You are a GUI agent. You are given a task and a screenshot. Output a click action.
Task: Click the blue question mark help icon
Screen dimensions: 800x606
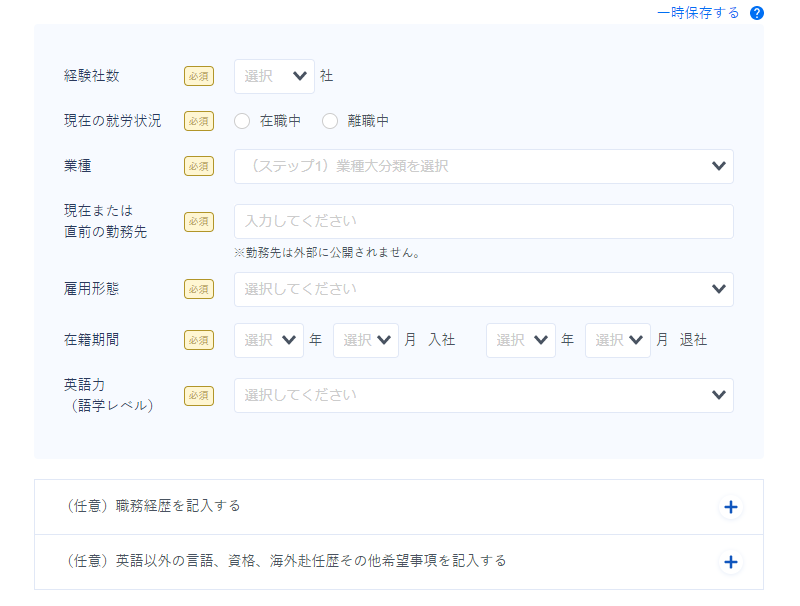[756, 13]
